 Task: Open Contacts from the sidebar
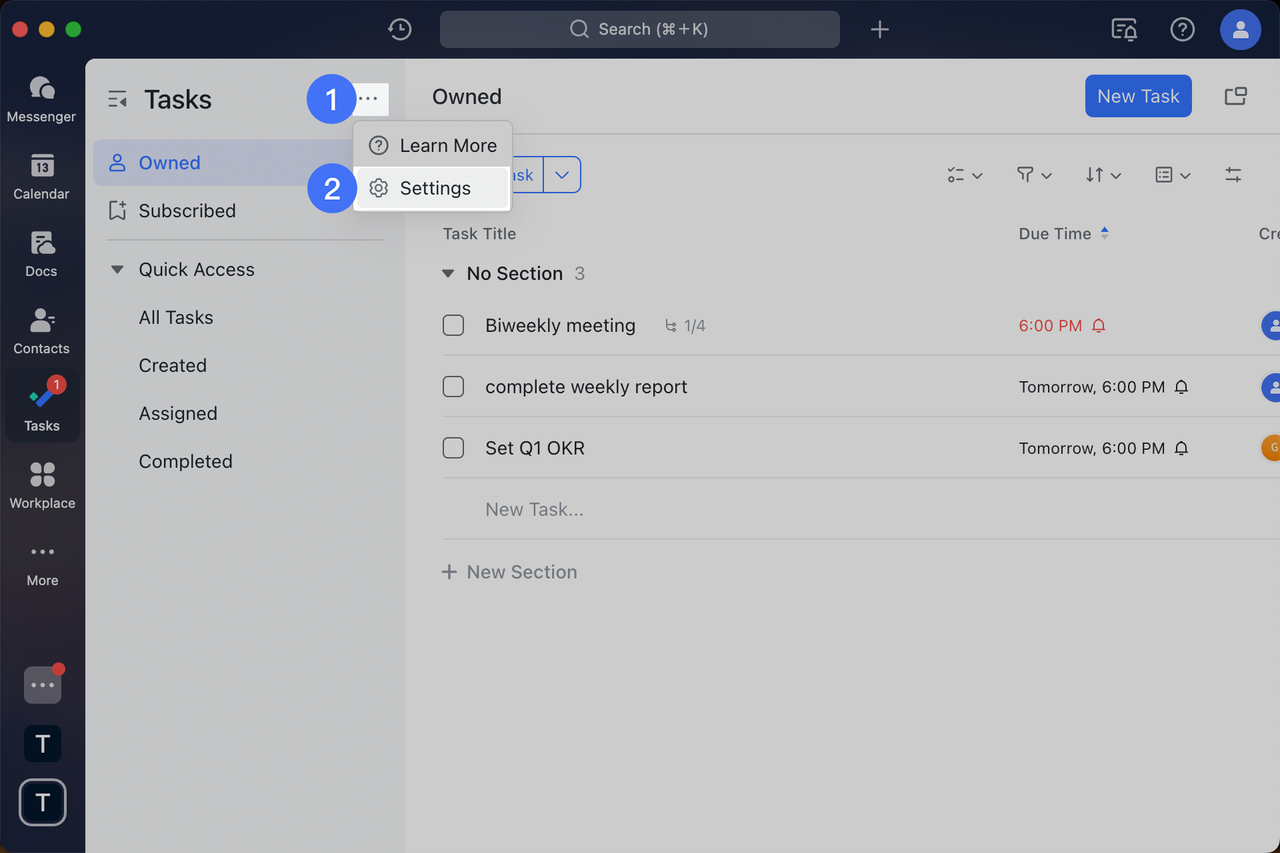pyautogui.click(x=42, y=331)
